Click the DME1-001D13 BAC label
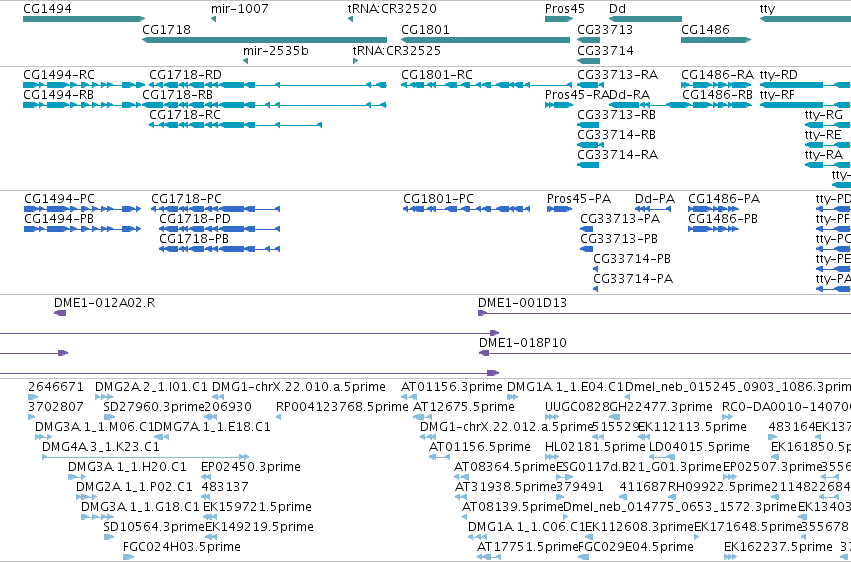The width and height of the screenshot is (851, 562). tap(522, 303)
